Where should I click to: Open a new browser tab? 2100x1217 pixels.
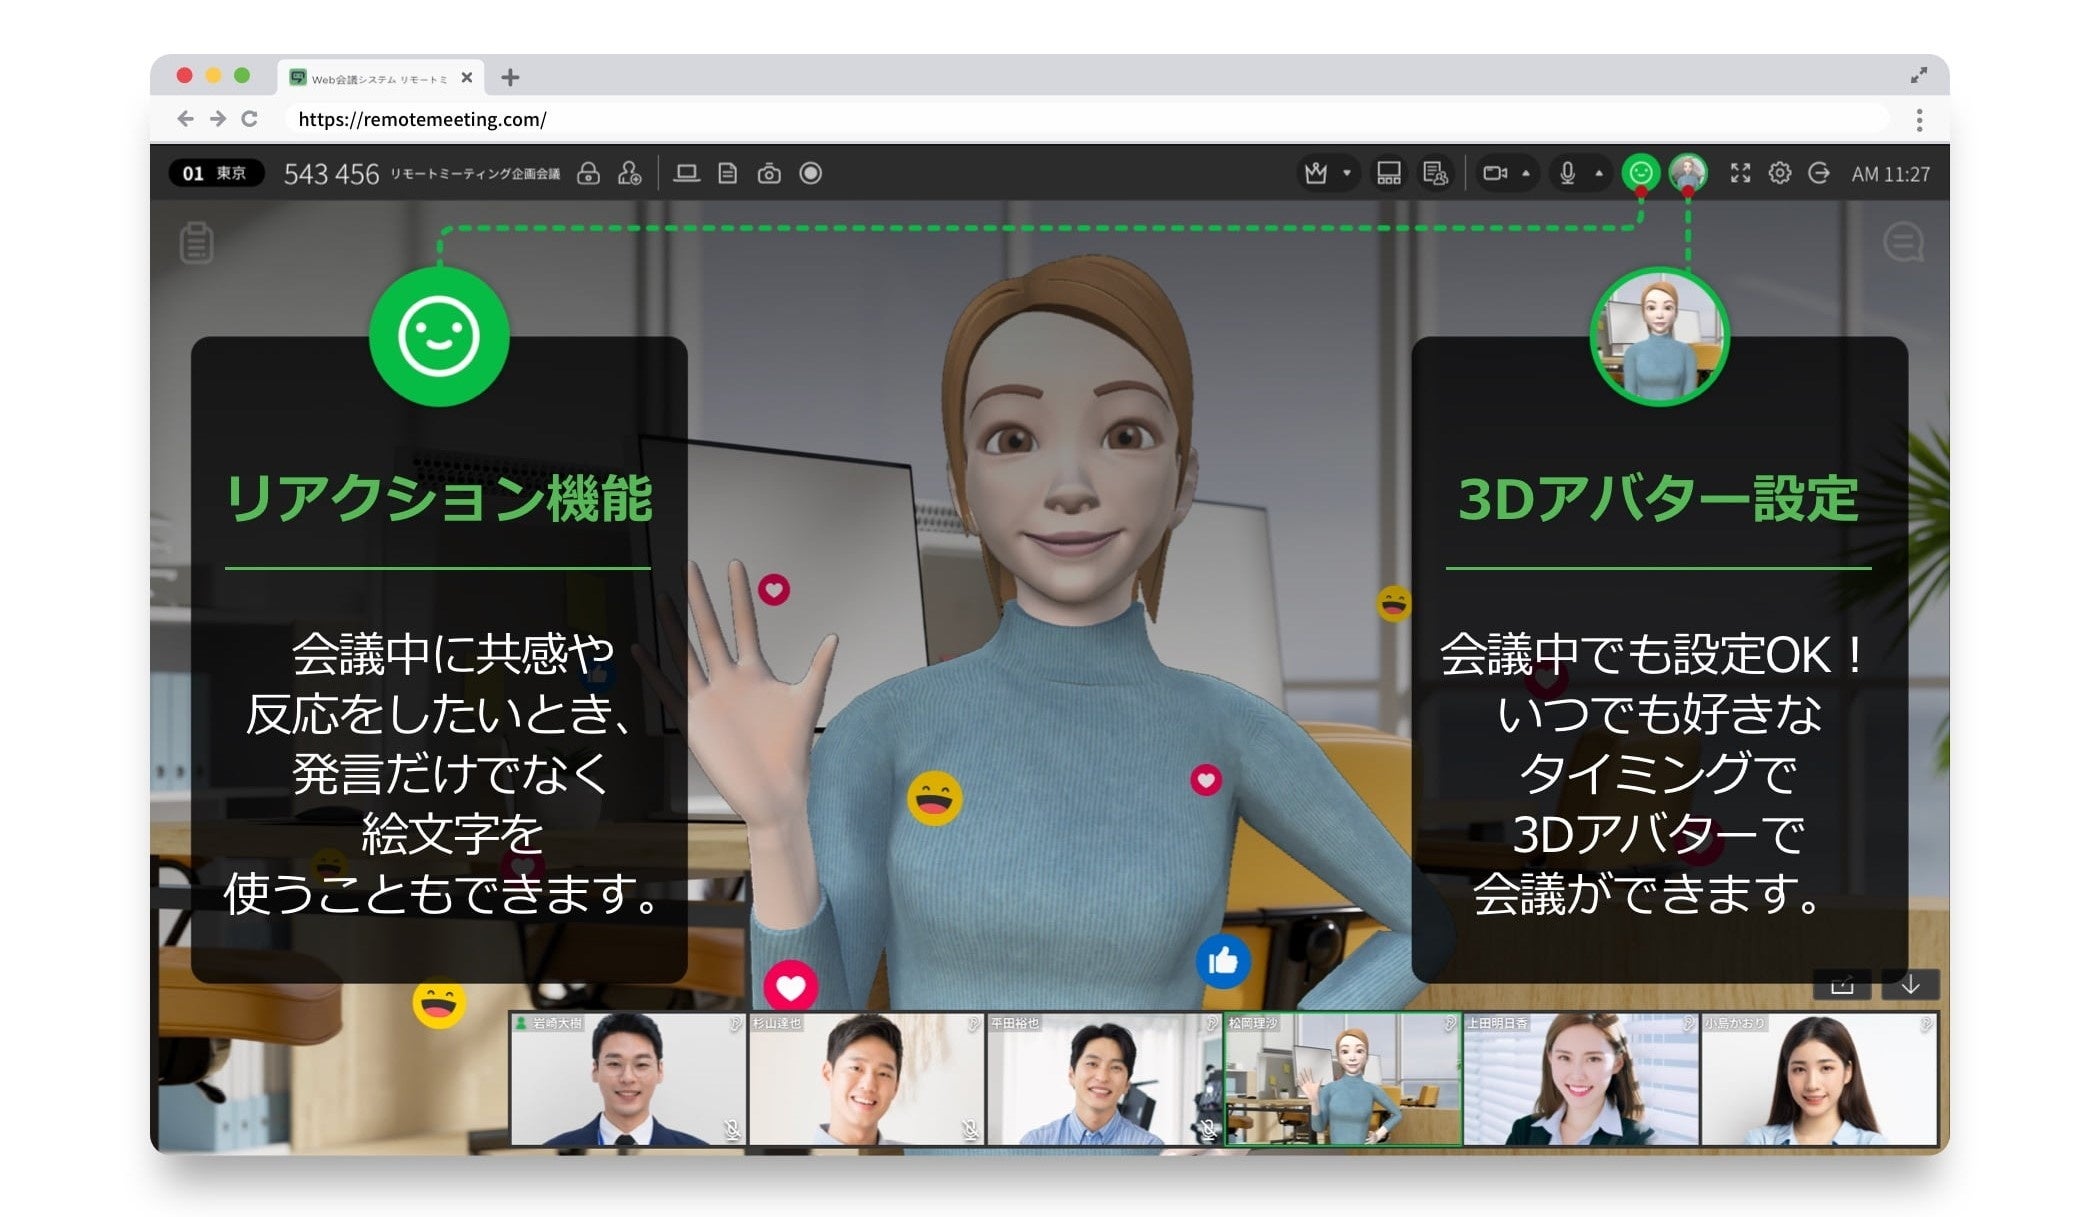pyautogui.click(x=510, y=77)
